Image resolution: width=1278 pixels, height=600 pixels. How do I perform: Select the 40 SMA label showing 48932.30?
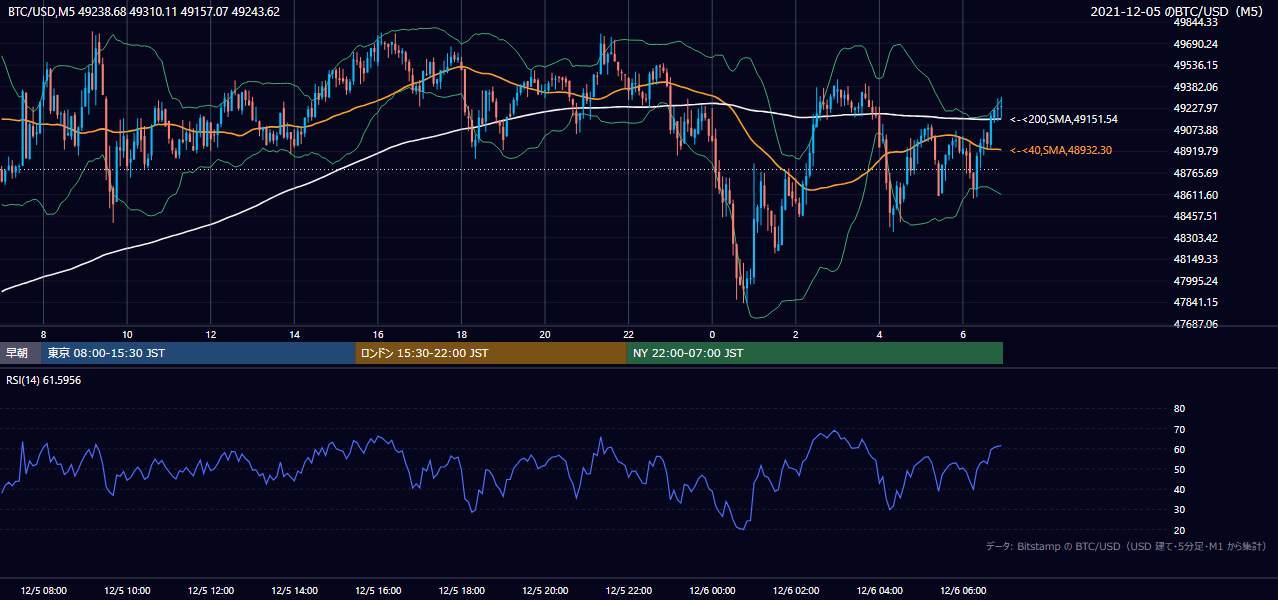[1061, 150]
